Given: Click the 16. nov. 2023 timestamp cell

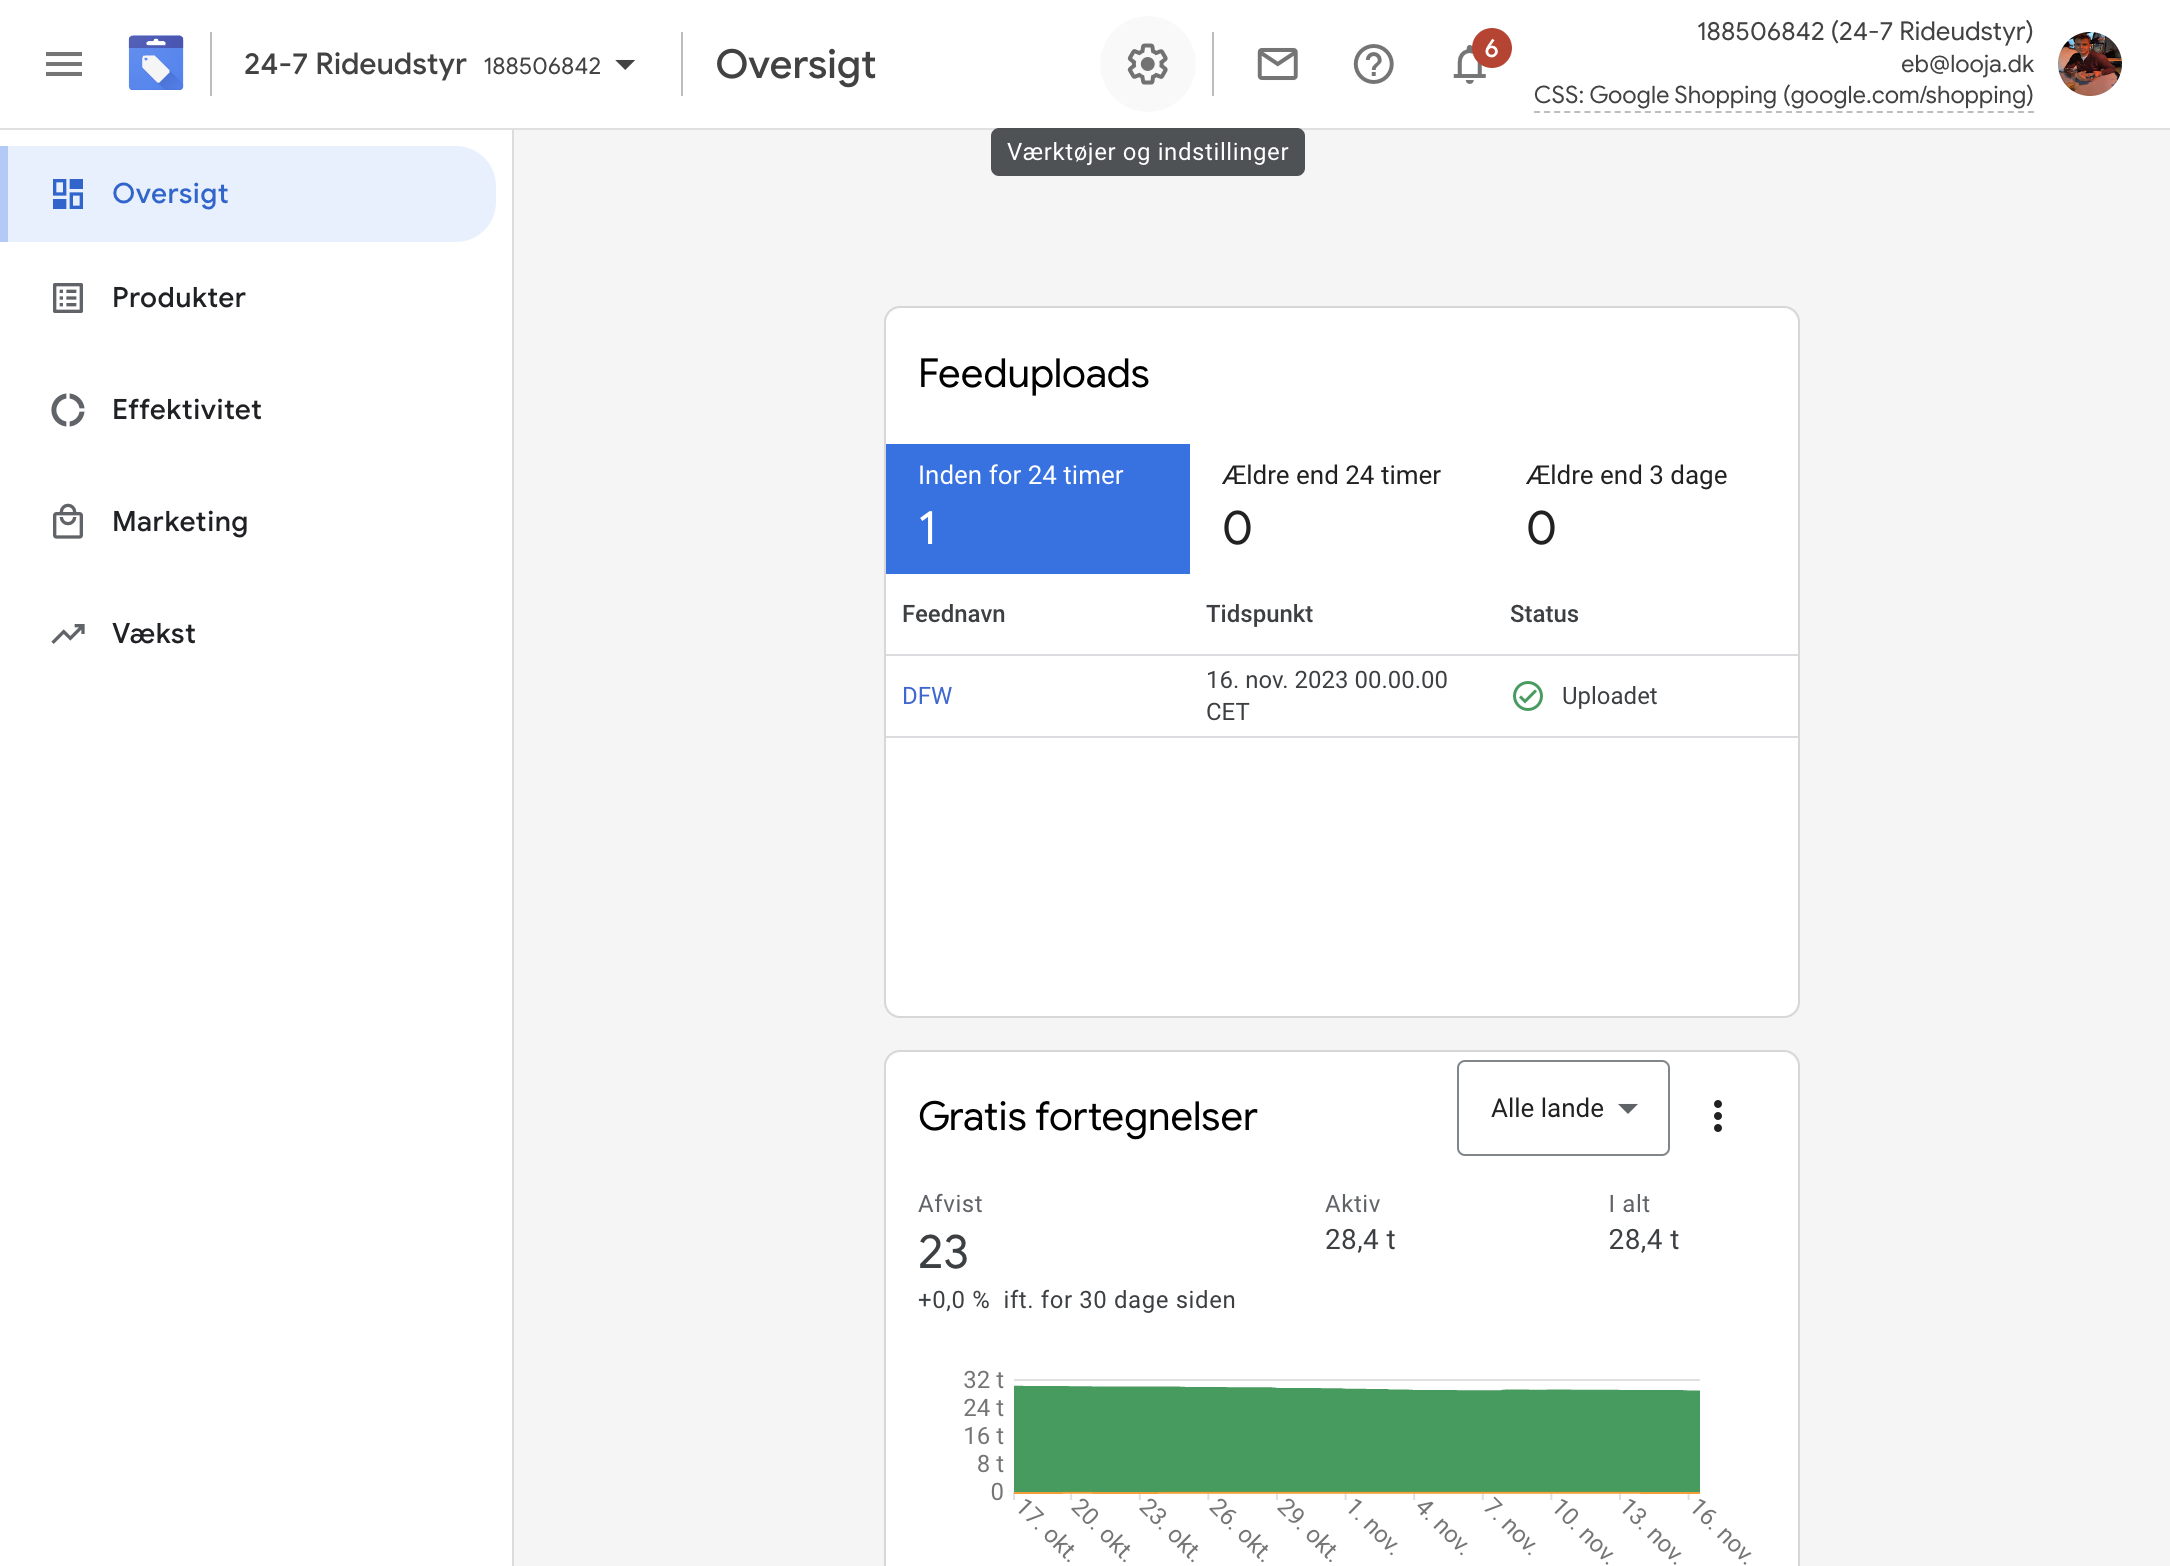Looking at the screenshot, I should click(1326, 696).
